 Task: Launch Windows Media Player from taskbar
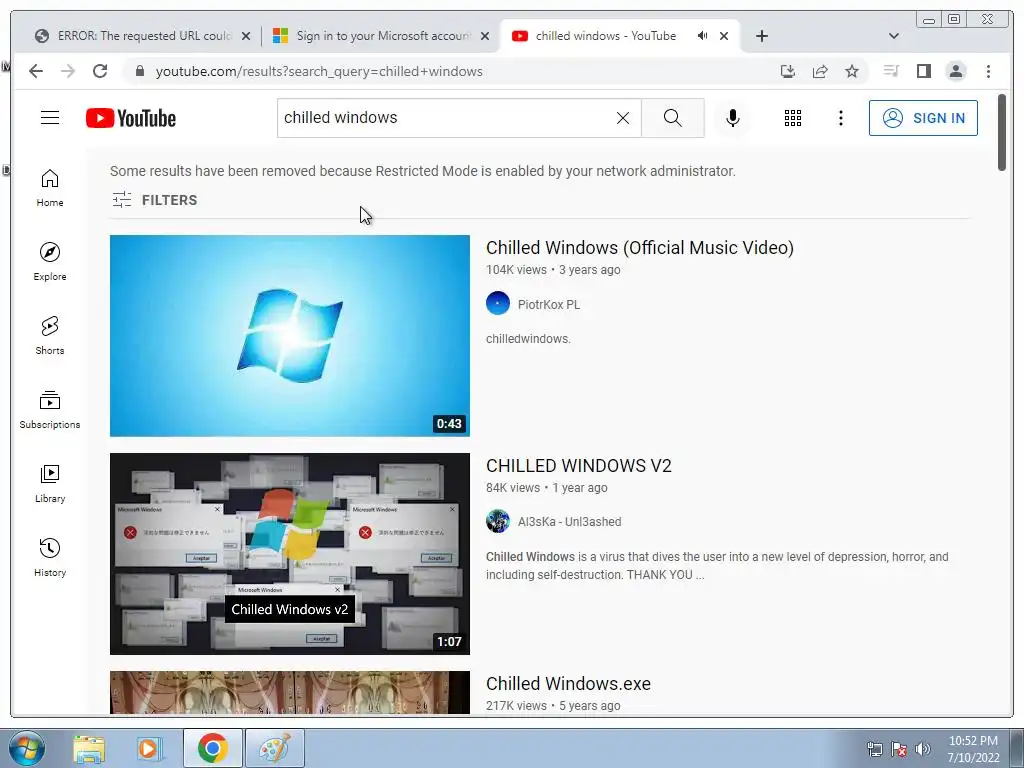pyautogui.click(x=150, y=748)
